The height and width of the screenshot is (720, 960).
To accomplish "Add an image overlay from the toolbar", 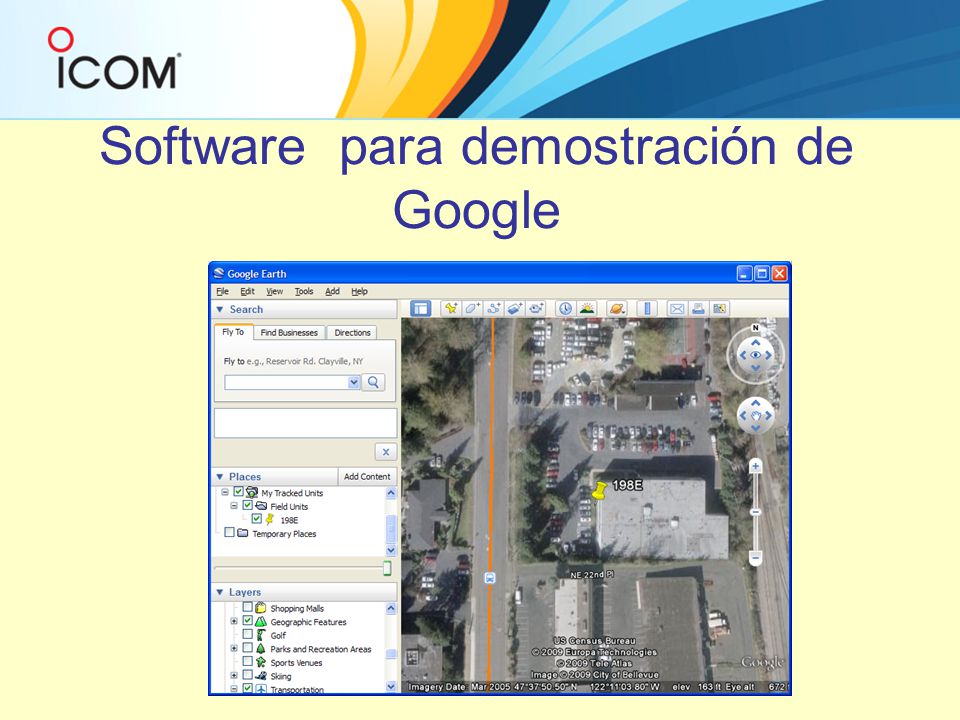I will pyautogui.click(x=514, y=309).
